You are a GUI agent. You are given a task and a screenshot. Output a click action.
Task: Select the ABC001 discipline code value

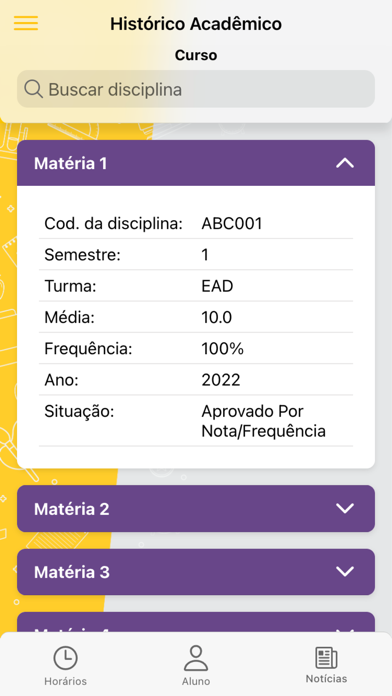coord(232,224)
